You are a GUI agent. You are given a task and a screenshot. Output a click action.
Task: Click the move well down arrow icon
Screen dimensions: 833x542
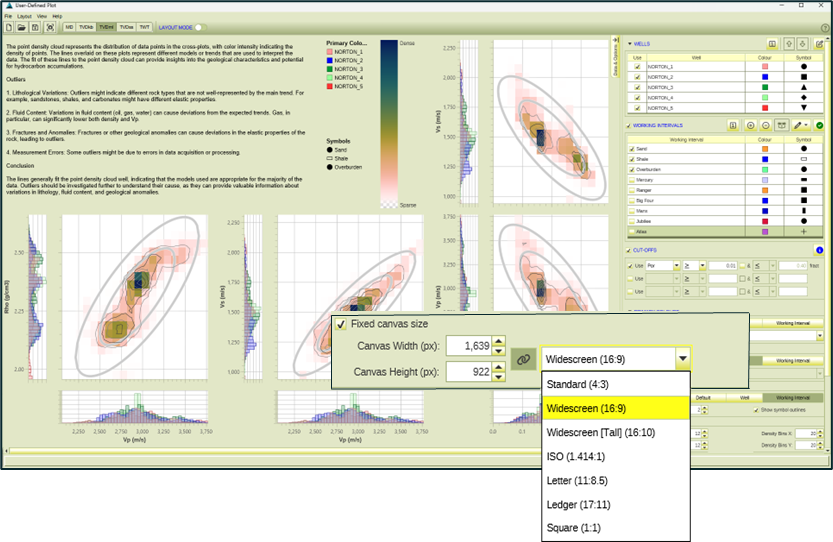(803, 44)
